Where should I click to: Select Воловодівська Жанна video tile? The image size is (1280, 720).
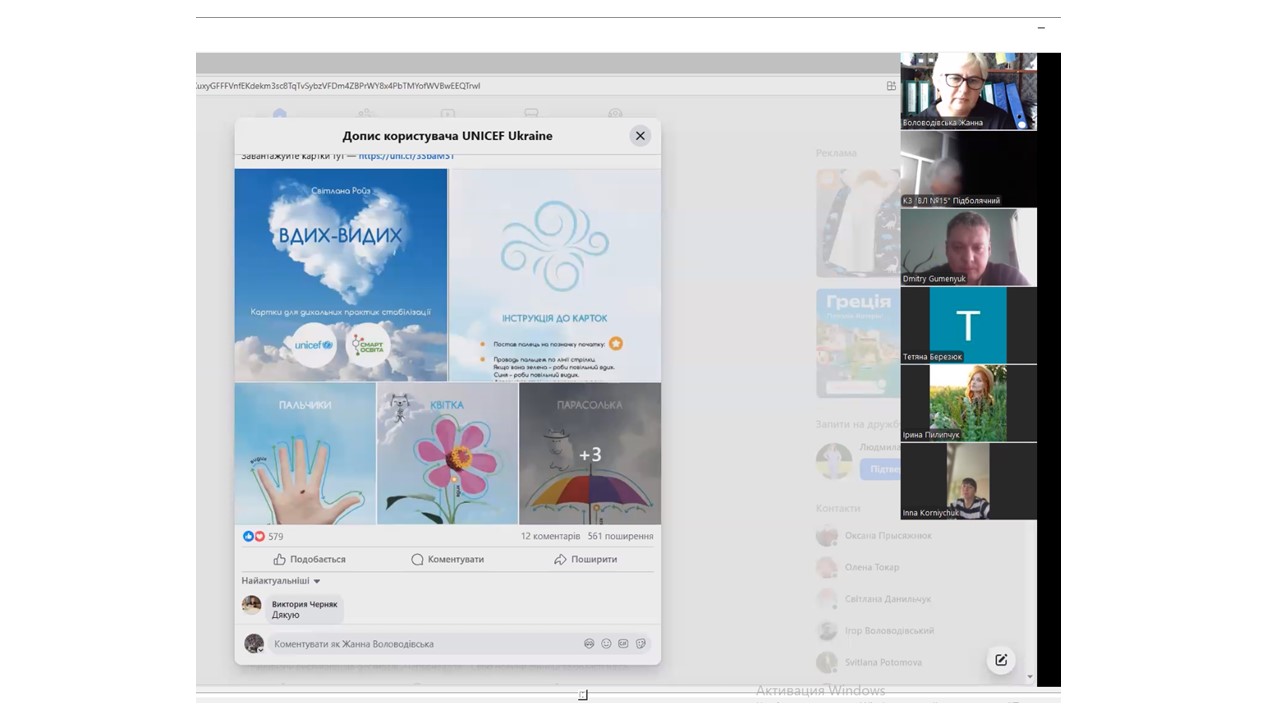968,91
